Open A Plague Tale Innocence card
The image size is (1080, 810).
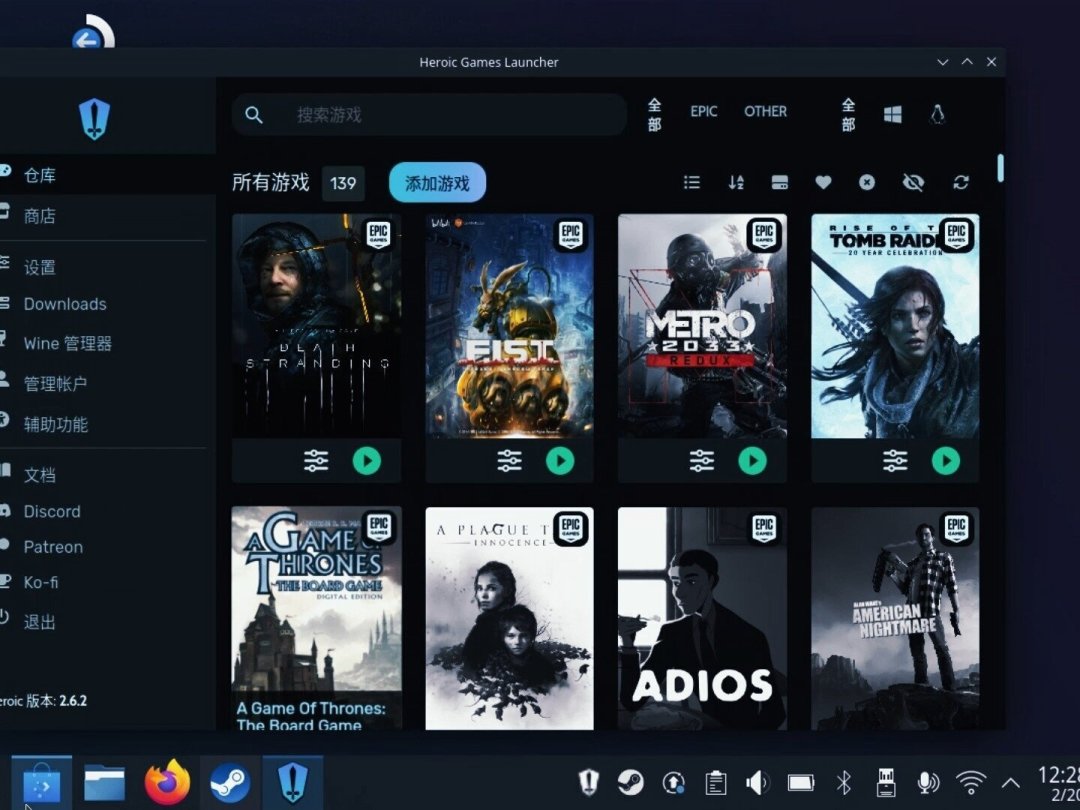pos(509,618)
